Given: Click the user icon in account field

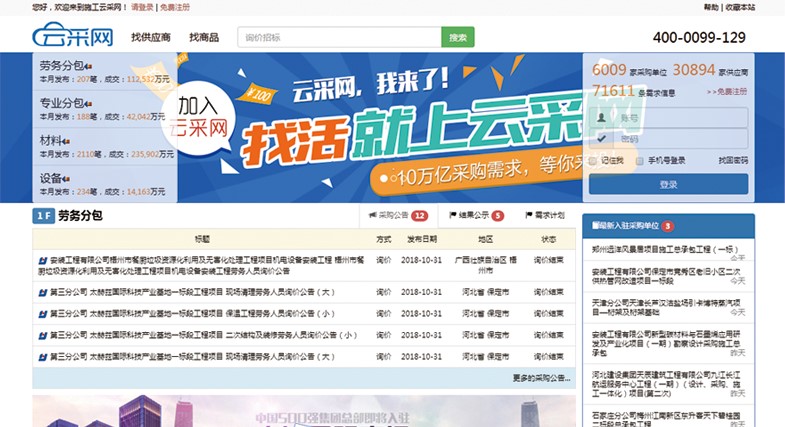Looking at the screenshot, I should (x=602, y=118).
